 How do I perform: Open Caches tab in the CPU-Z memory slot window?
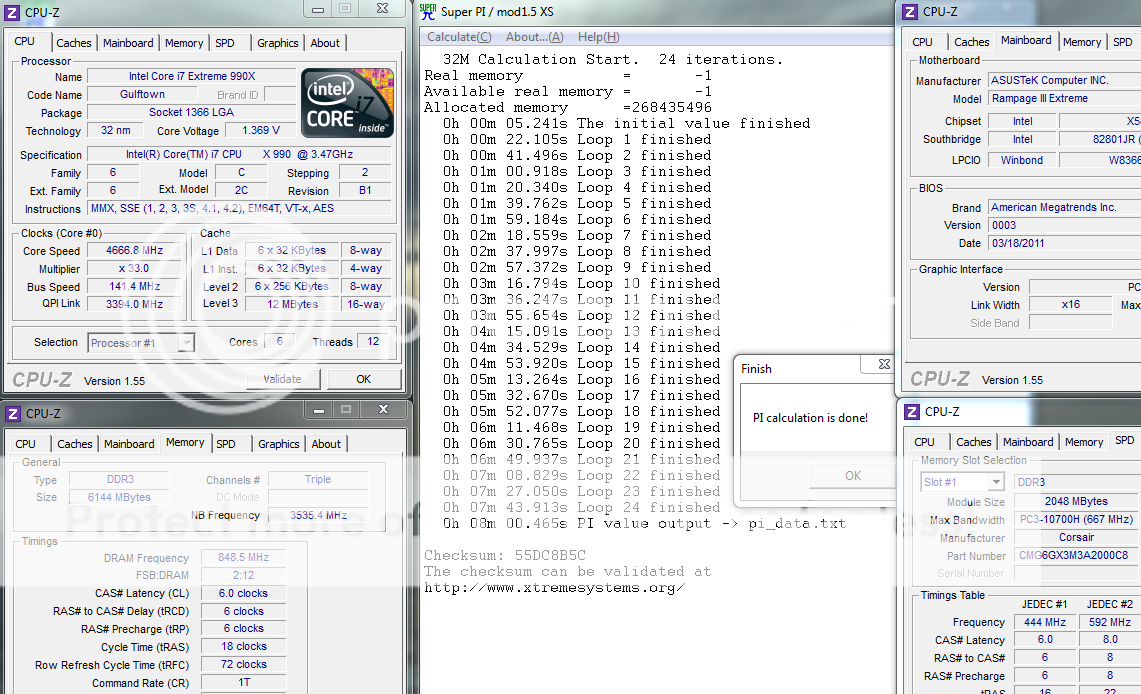coord(974,442)
